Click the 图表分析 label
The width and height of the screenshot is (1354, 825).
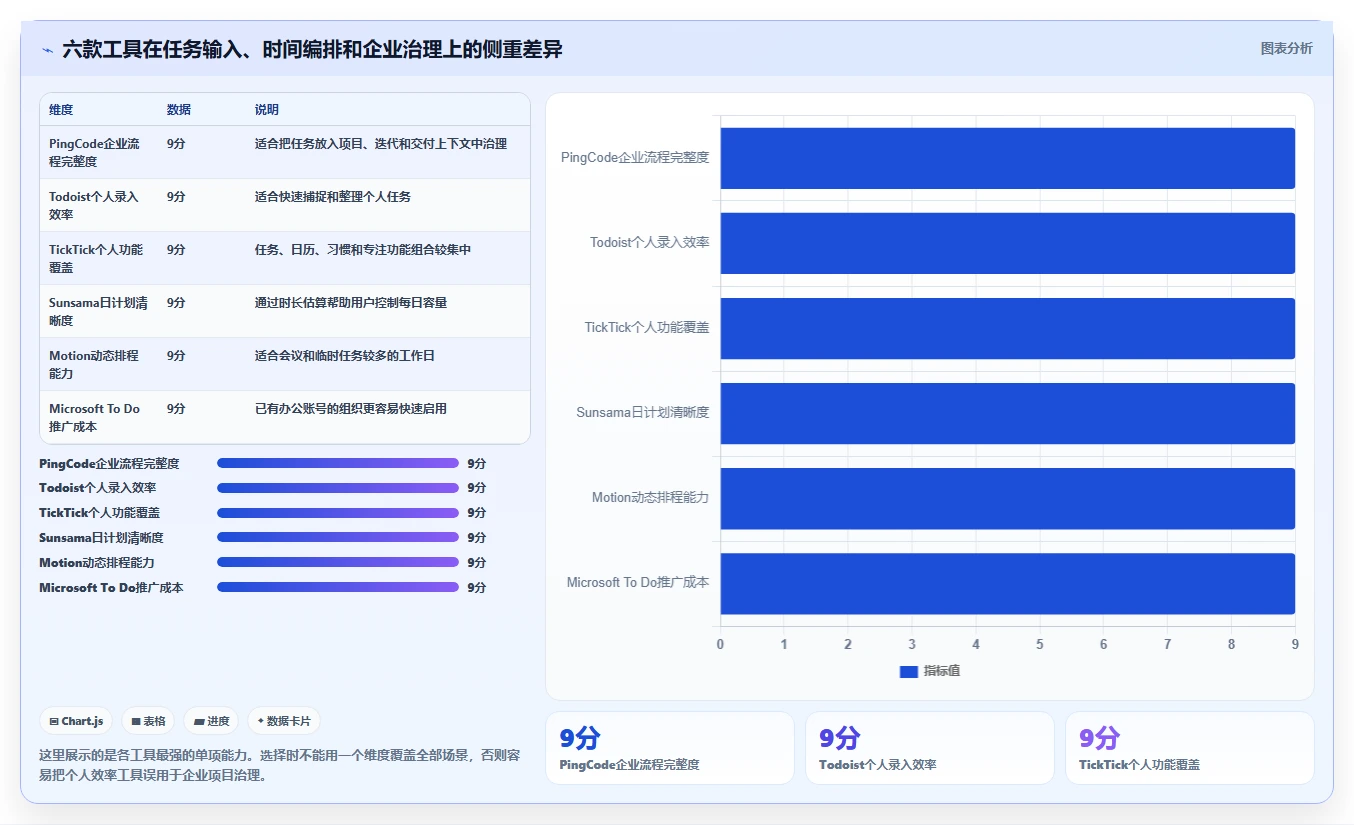(x=1286, y=48)
